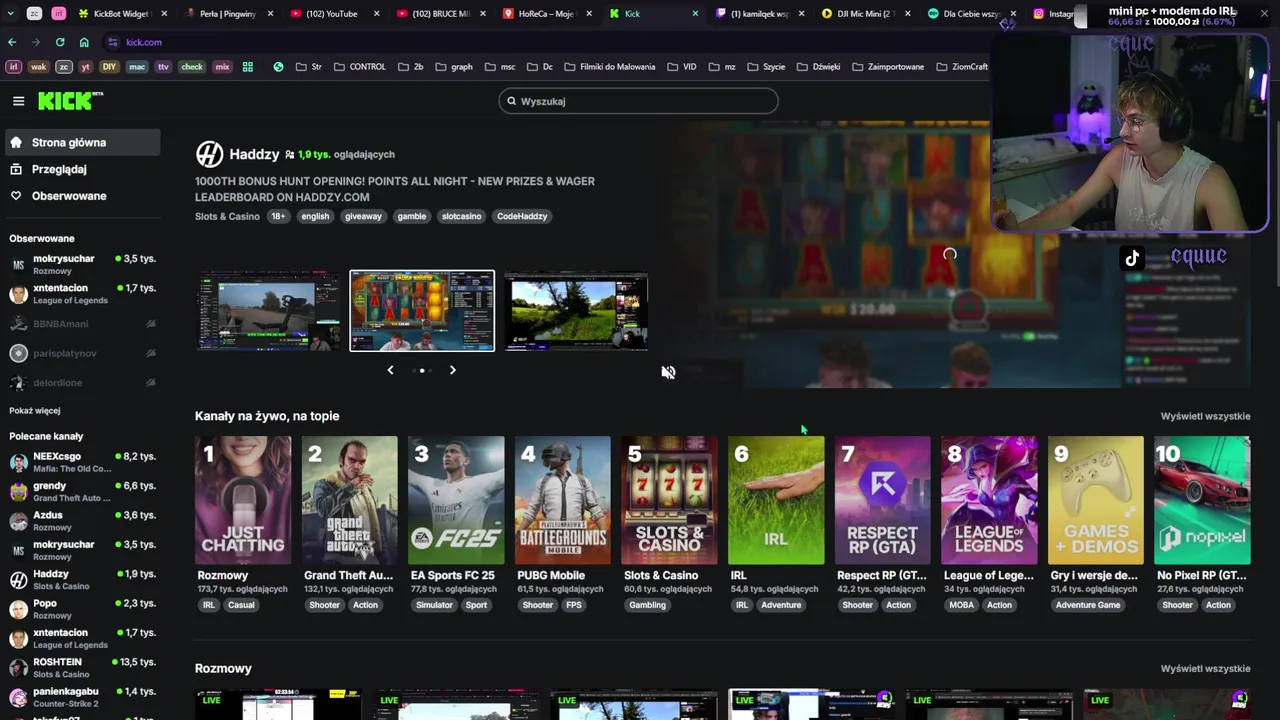Select MOBA tag under League of Legends
Image resolution: width=1280 pixels, height=720 pixels.
[x=961, y=605]
